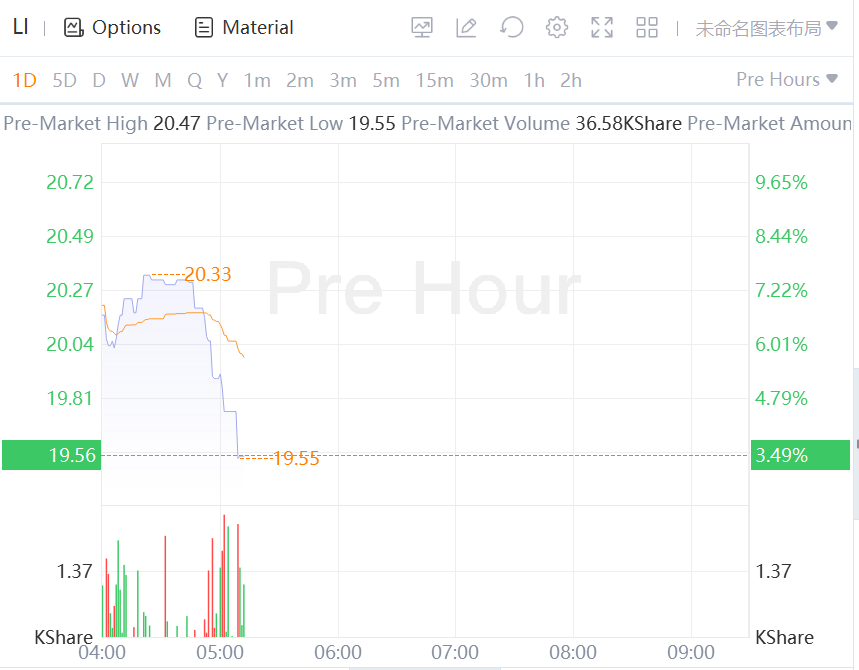859x670 pixels.
Task: Choose the 30m interval
Action: (x=488, y=81)
